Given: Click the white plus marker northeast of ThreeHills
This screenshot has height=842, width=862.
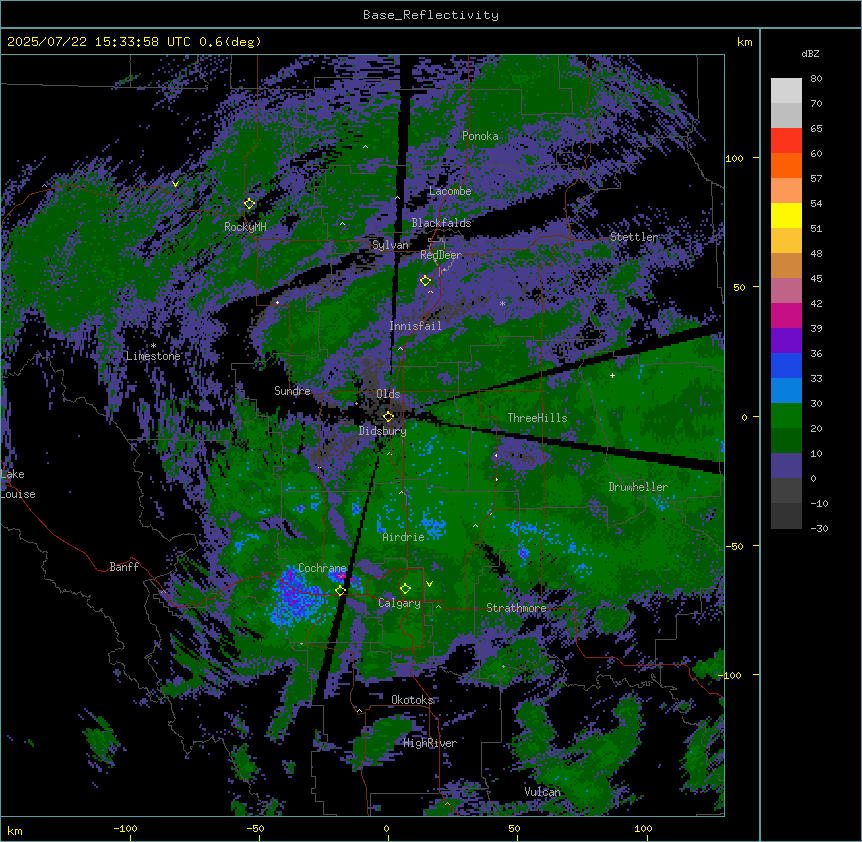Looking at the screenshot, I should click(x=612, y=375).
